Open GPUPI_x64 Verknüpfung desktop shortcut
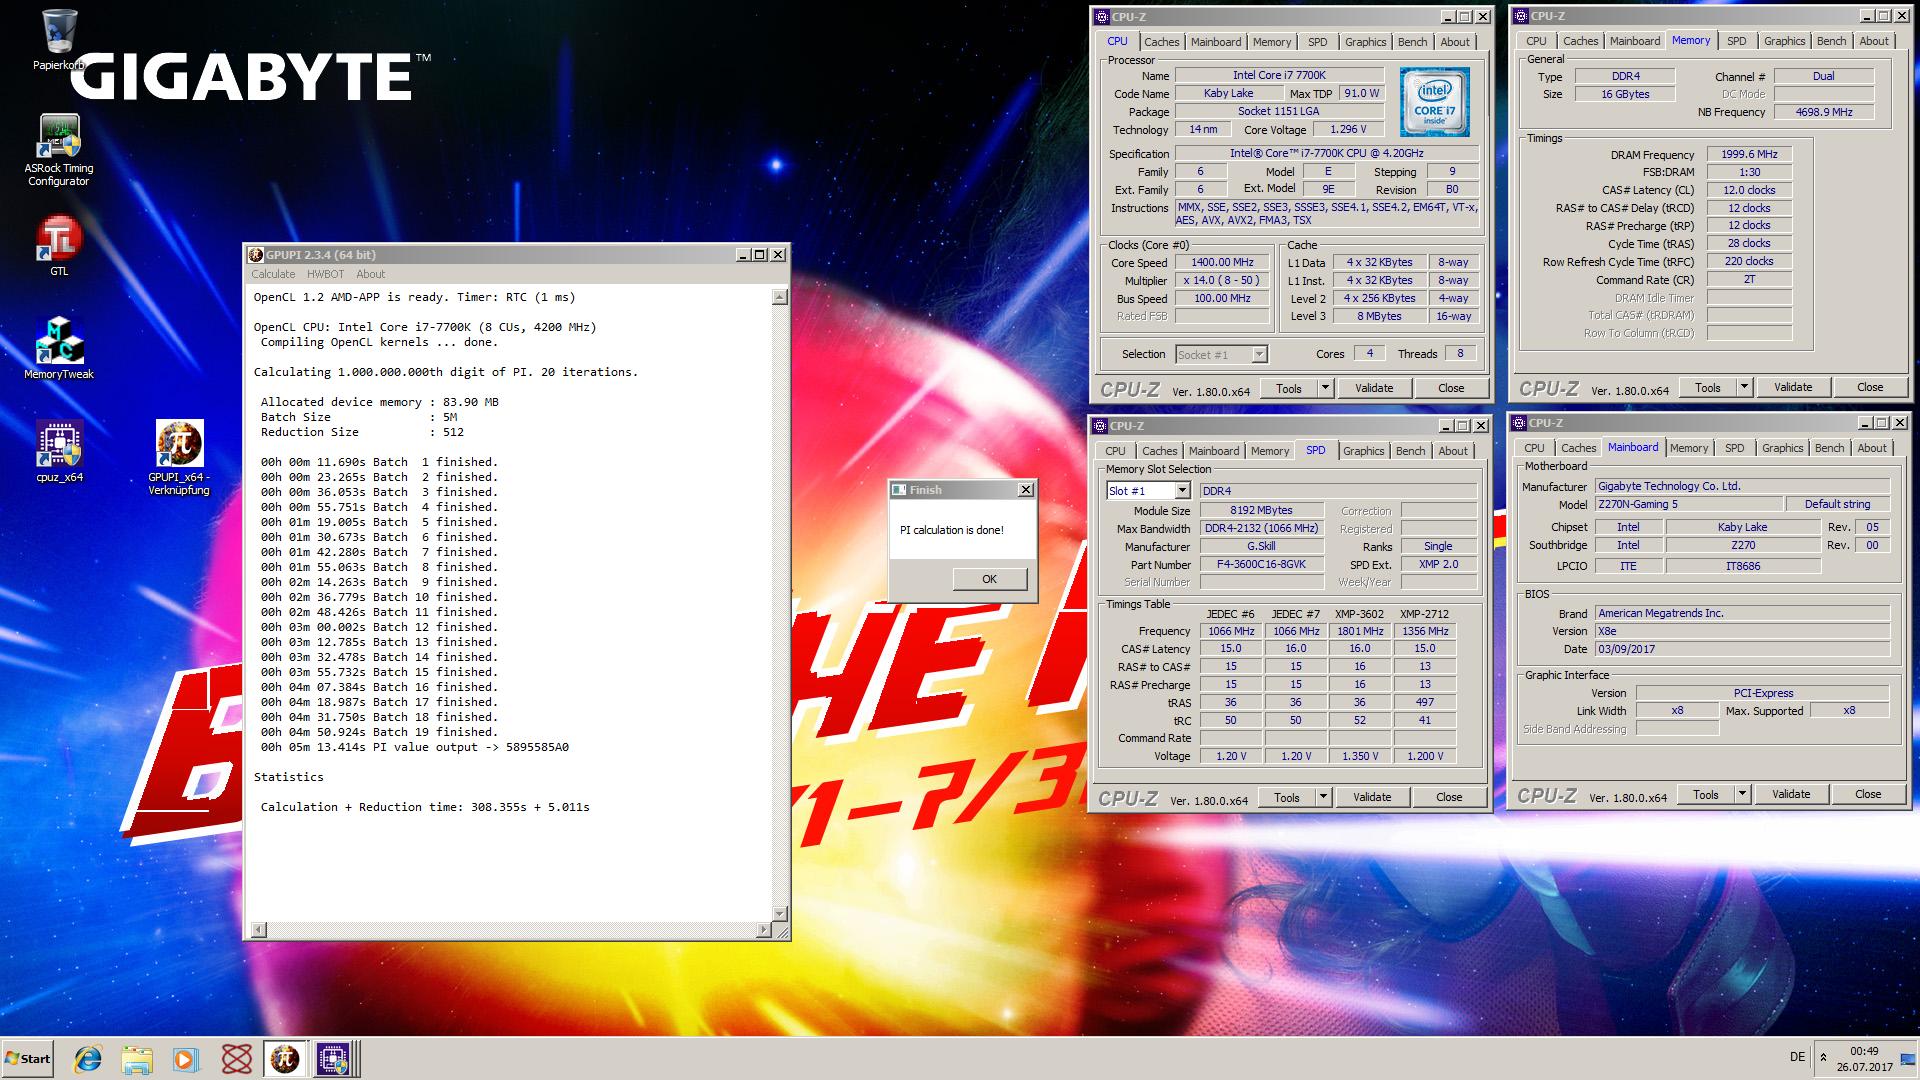The width and height of the screenshot is (1920, 1080). click(x=179, y=457)
